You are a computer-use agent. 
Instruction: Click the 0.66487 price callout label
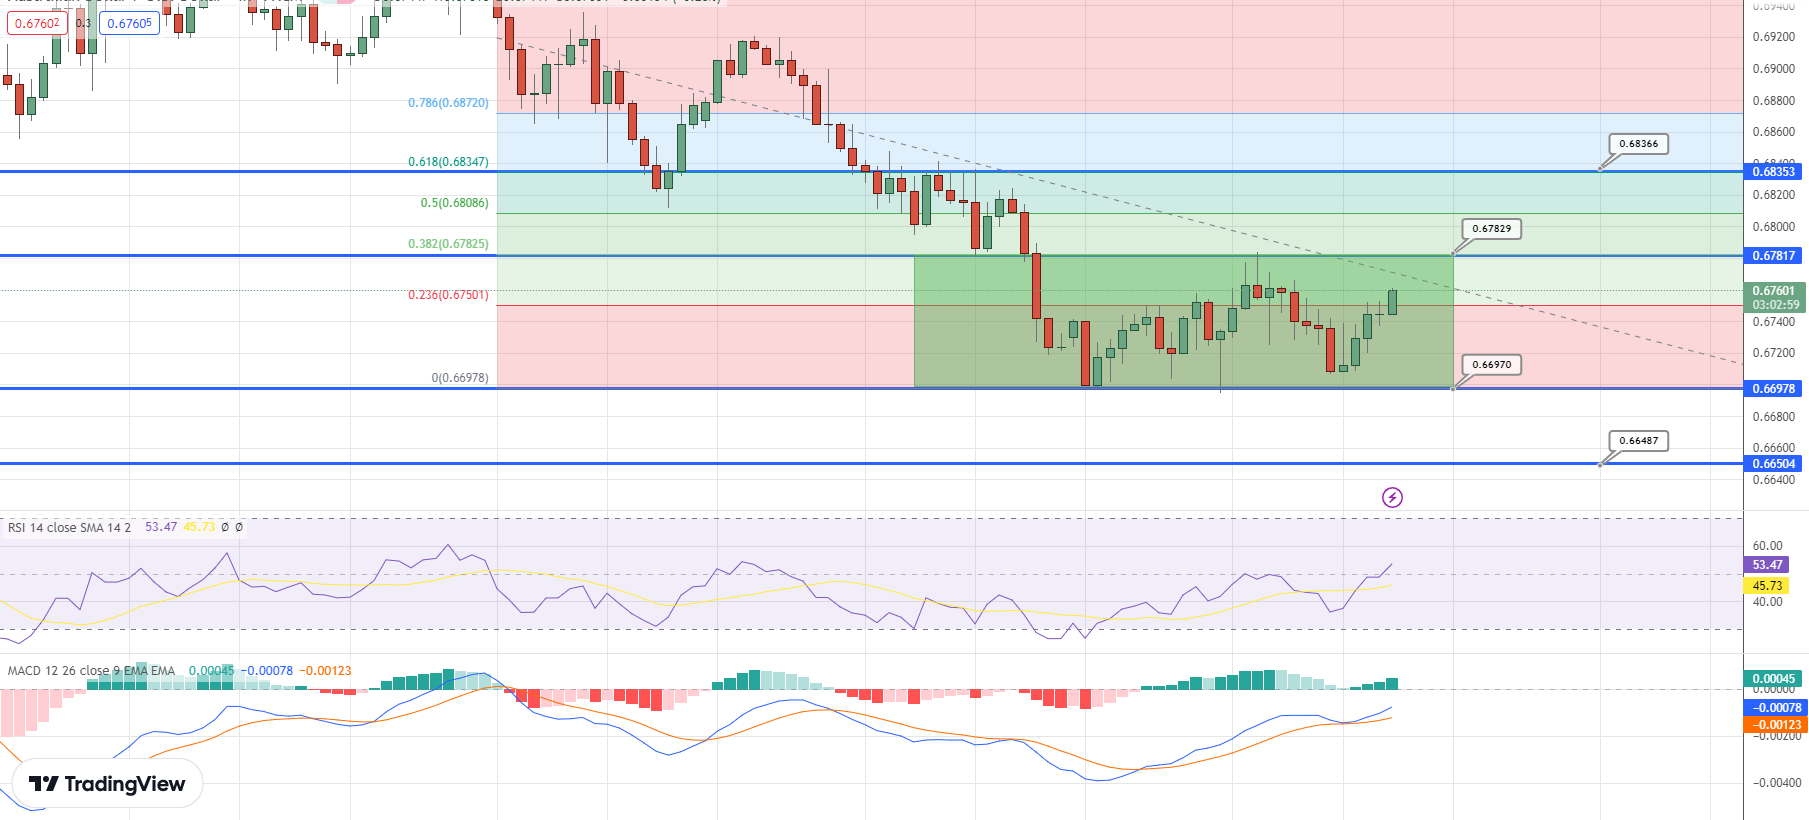[x=1638, y=441]
